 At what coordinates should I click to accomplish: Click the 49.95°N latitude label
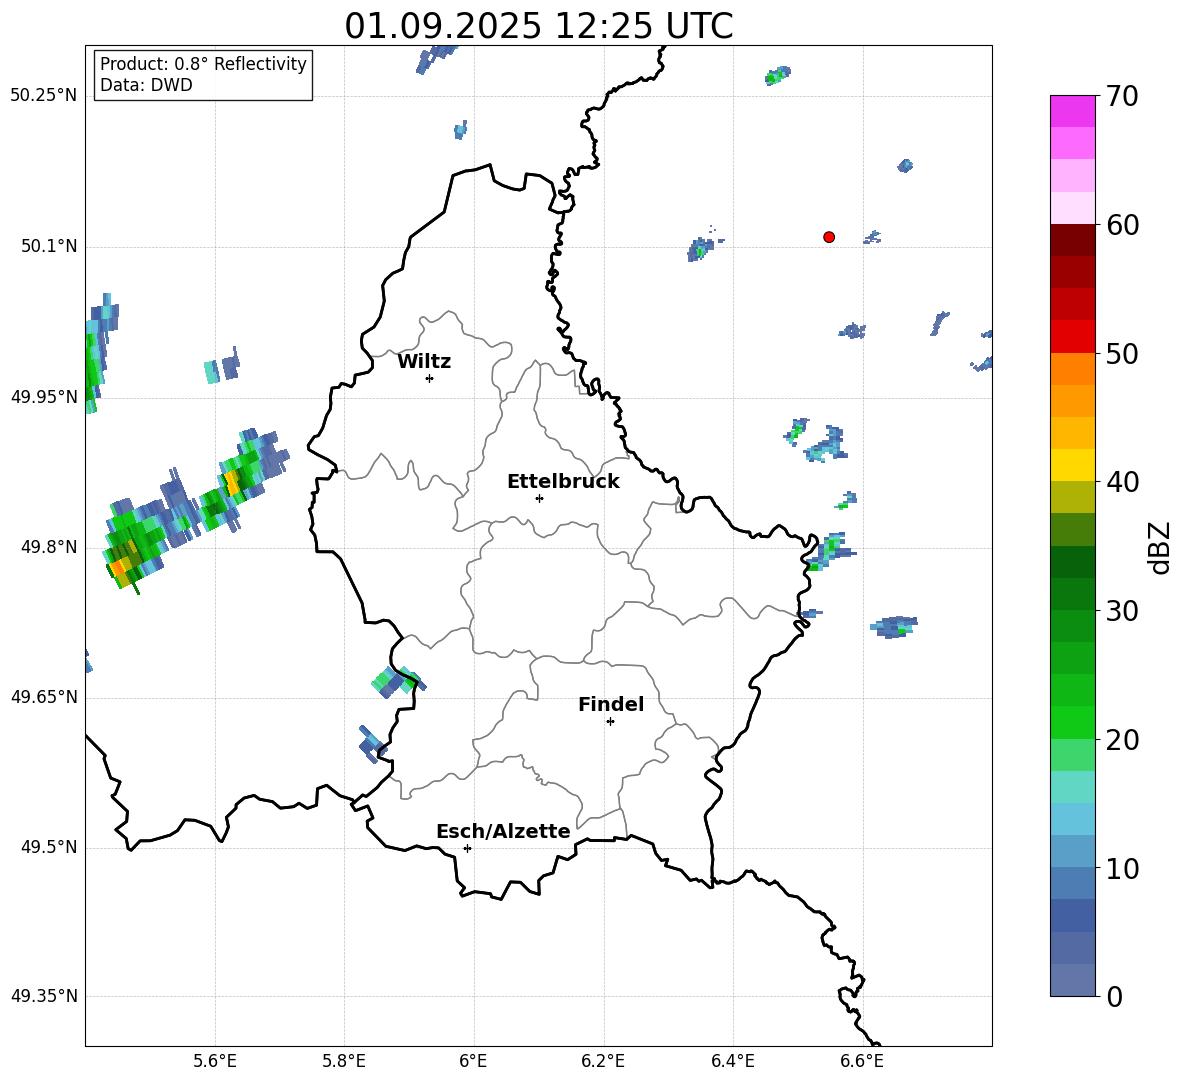tap(43, 396)
